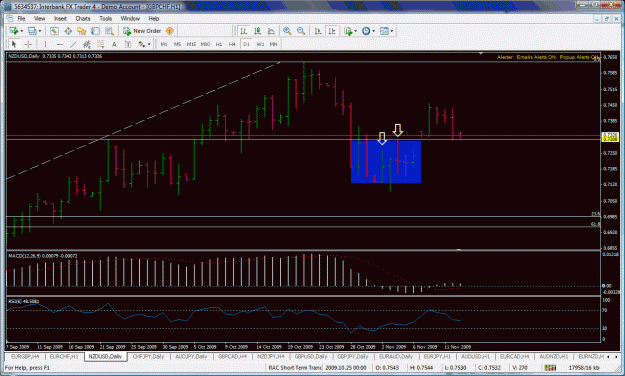Open the Charts menu
This screenshot has width=625, height=376.
[x=83, y=18]
